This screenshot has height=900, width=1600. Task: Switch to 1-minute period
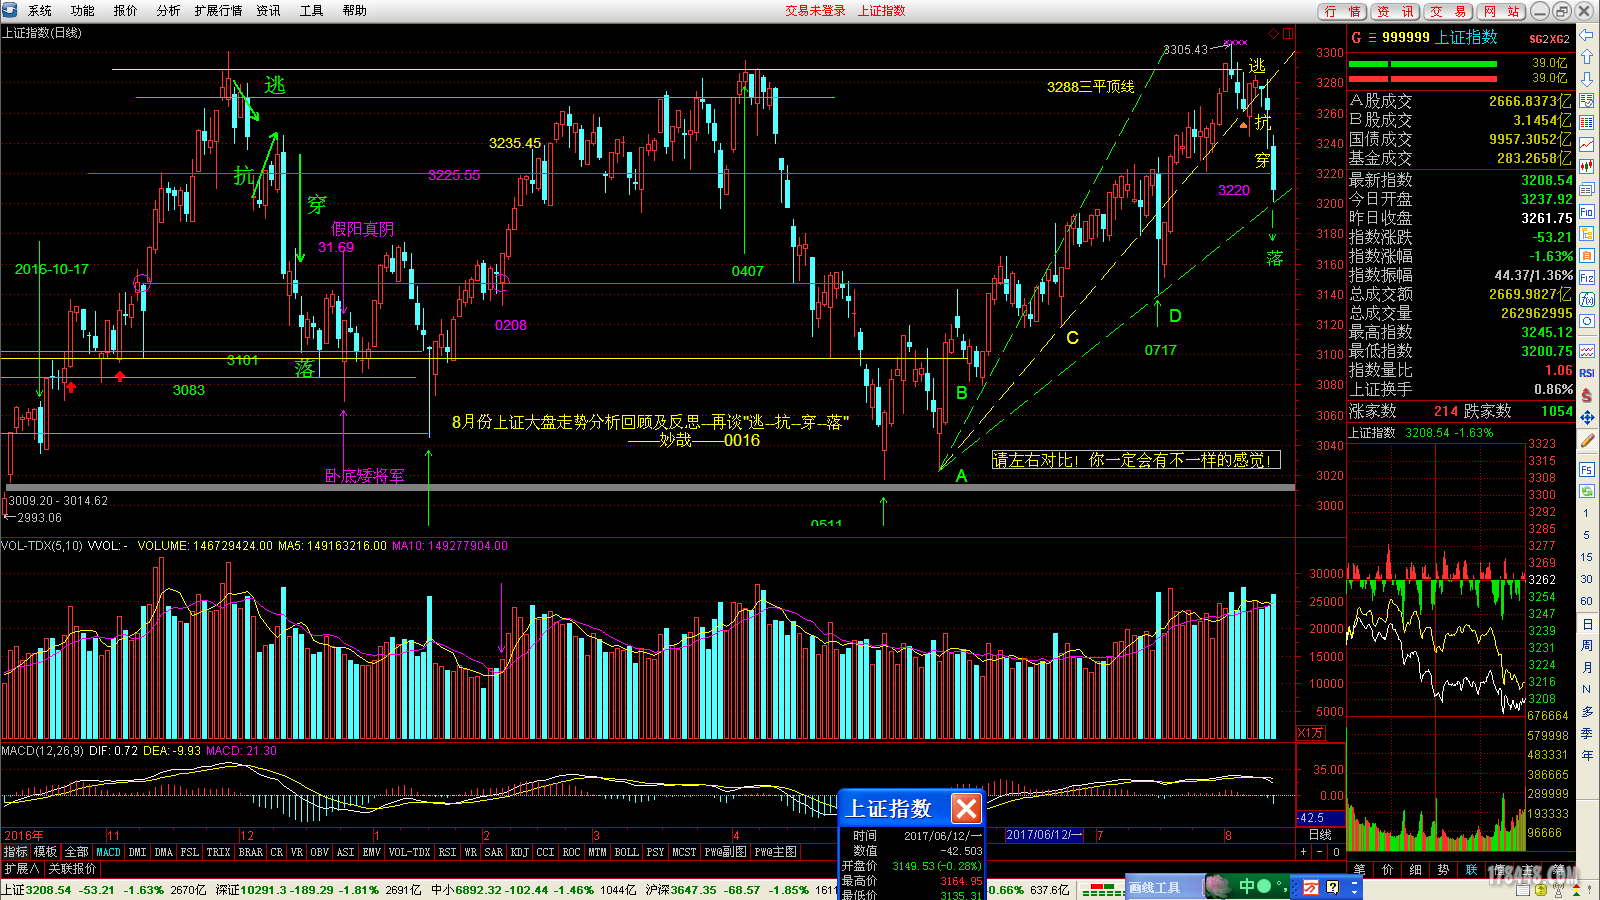[1586, 513]
